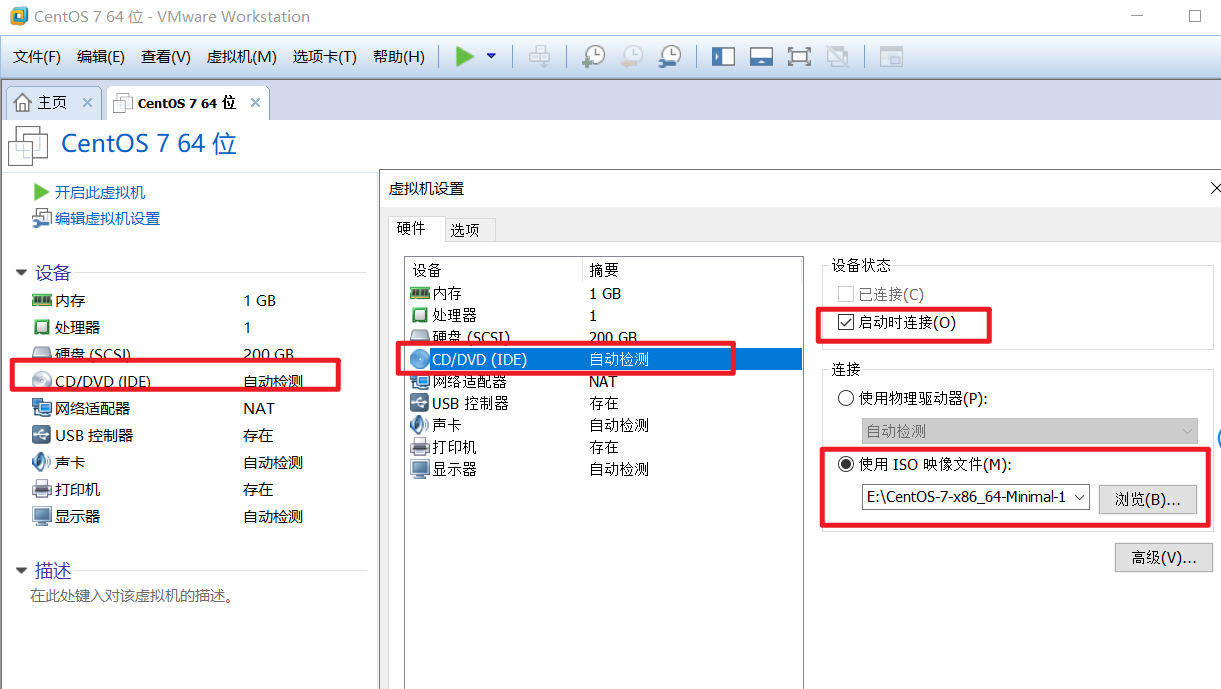
Task: Select 打印机 row in the 虚拟机设置 list
Action: pos(603,447)
